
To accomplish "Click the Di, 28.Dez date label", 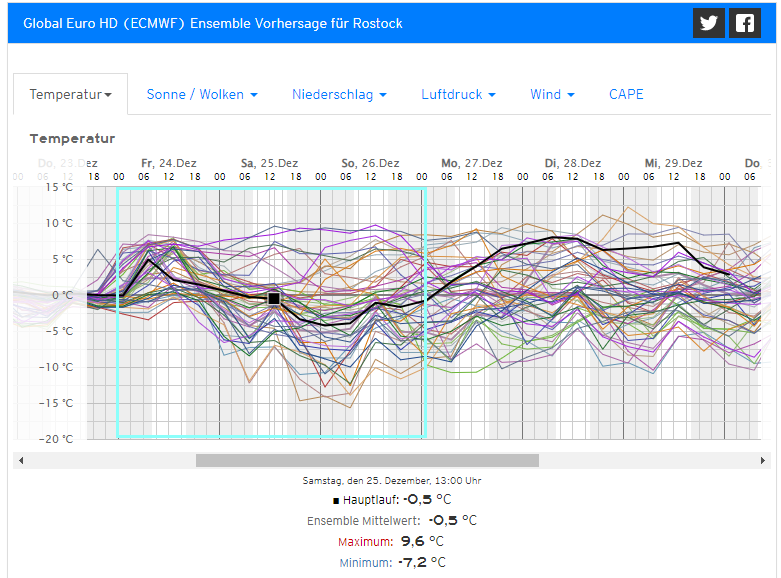I will (x=572, y=163).
